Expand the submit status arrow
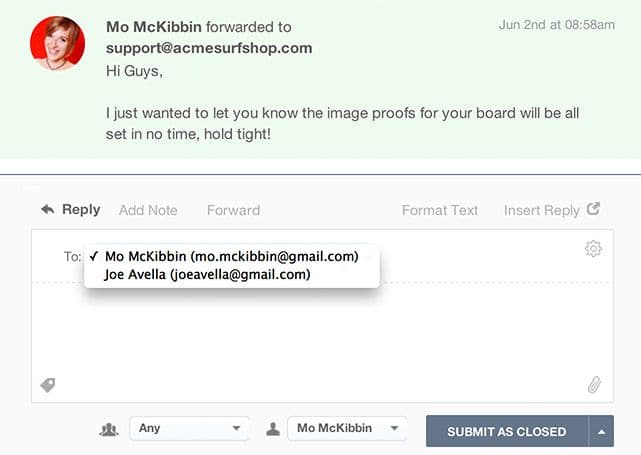Viewport: 641px width, 455px height. point(602,432)
